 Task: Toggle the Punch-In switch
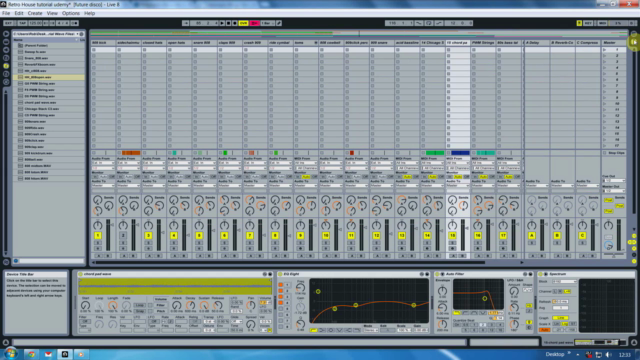pyautogui.click(x=419, y=23)
